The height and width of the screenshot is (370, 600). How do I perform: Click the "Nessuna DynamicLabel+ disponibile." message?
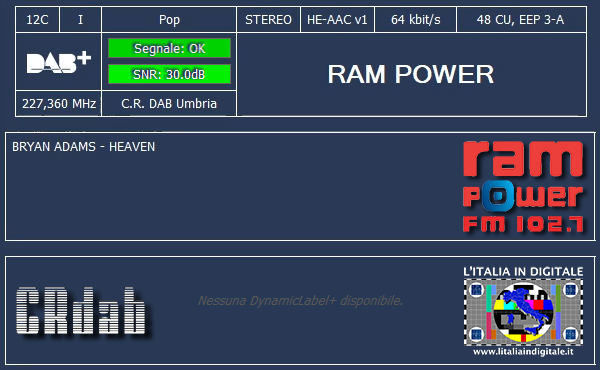300,301
